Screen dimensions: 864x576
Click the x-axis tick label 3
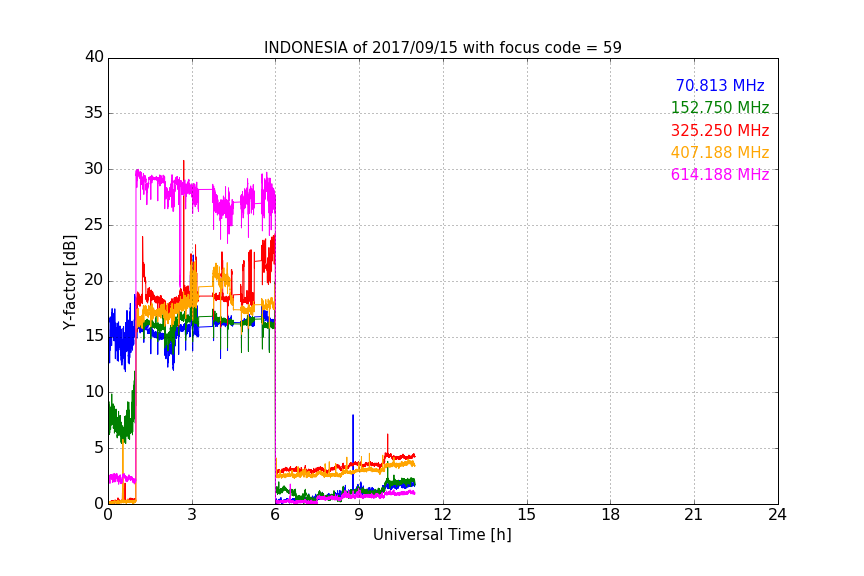(x=192, y=515)
